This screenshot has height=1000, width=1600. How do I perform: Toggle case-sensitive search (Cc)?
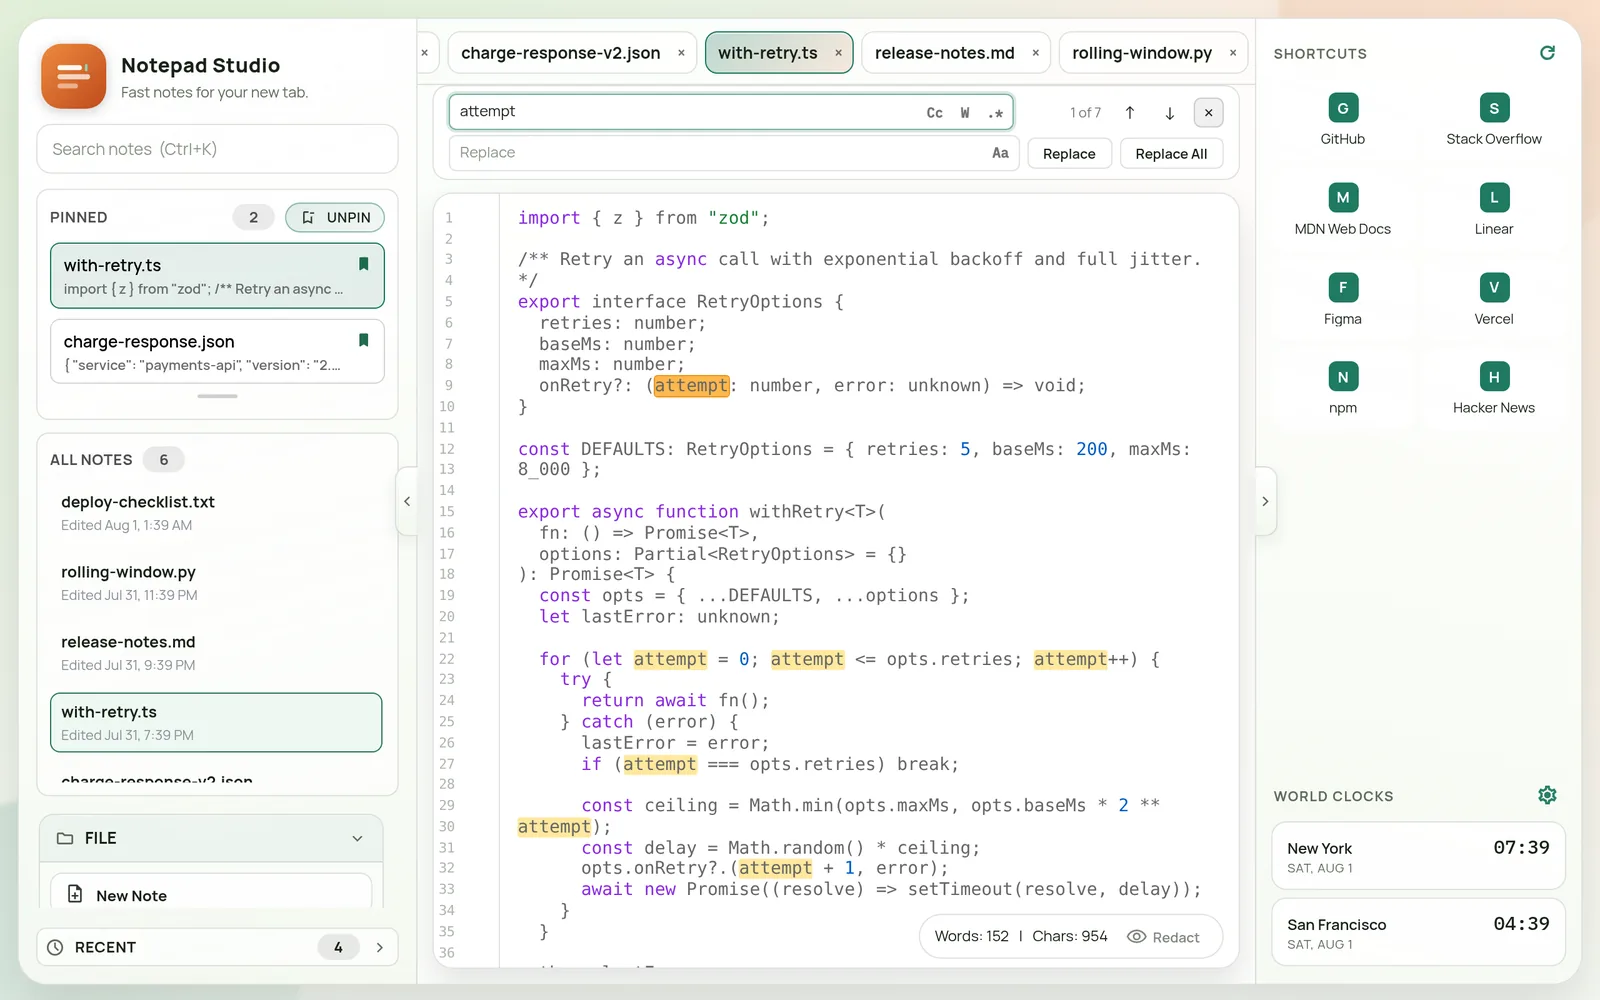pos(934,113)
